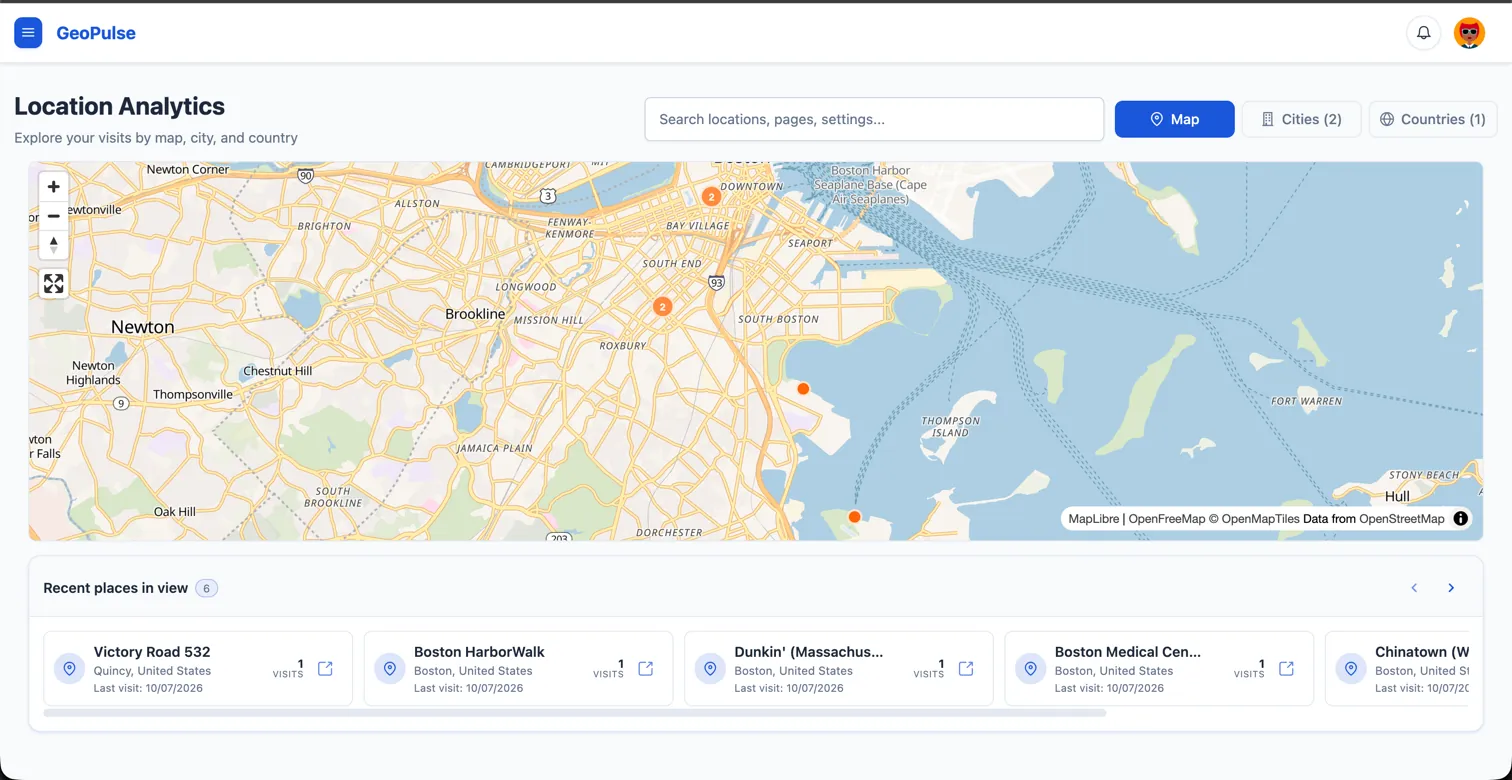Open the notifications bell
Viewport: 1512px width, 780px height.
[x=1423, y=33]
